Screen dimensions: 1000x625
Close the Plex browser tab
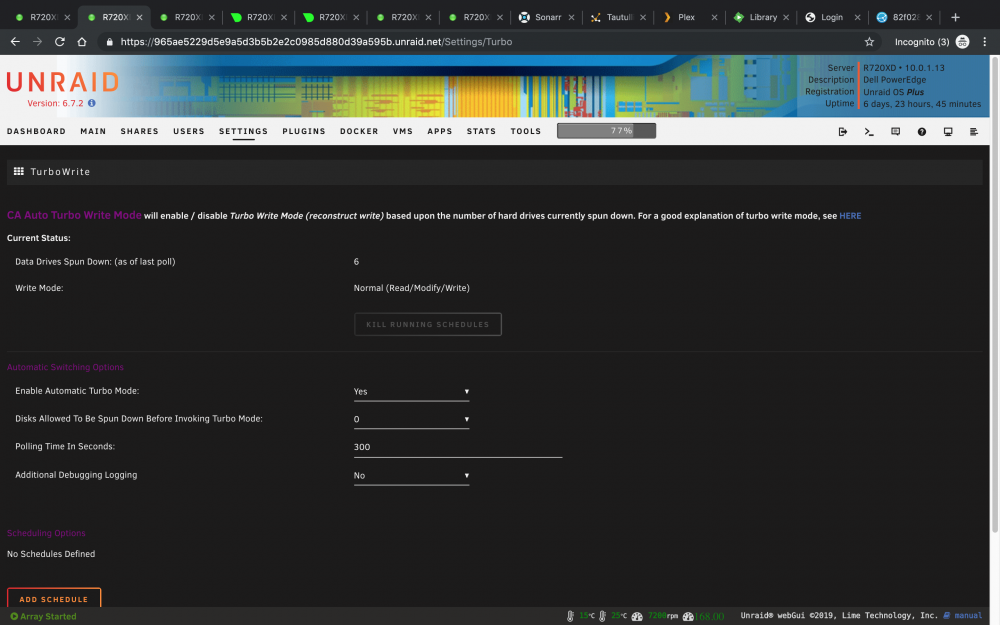pos(714,17)
